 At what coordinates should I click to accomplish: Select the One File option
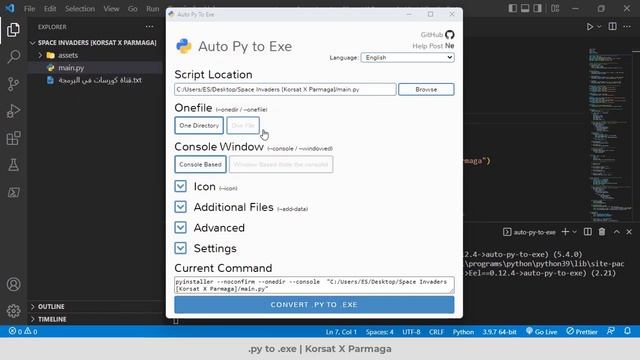pos(243,125)
